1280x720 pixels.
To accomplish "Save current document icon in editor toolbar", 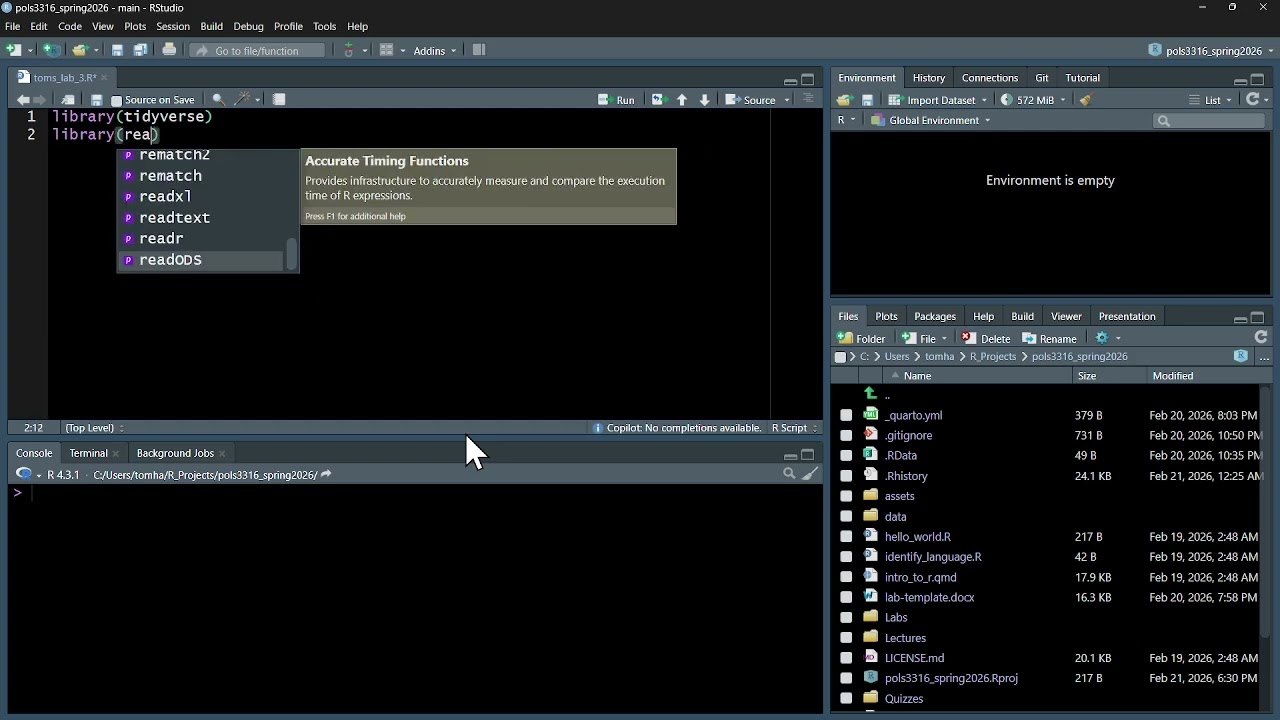I will coord(97,100).
